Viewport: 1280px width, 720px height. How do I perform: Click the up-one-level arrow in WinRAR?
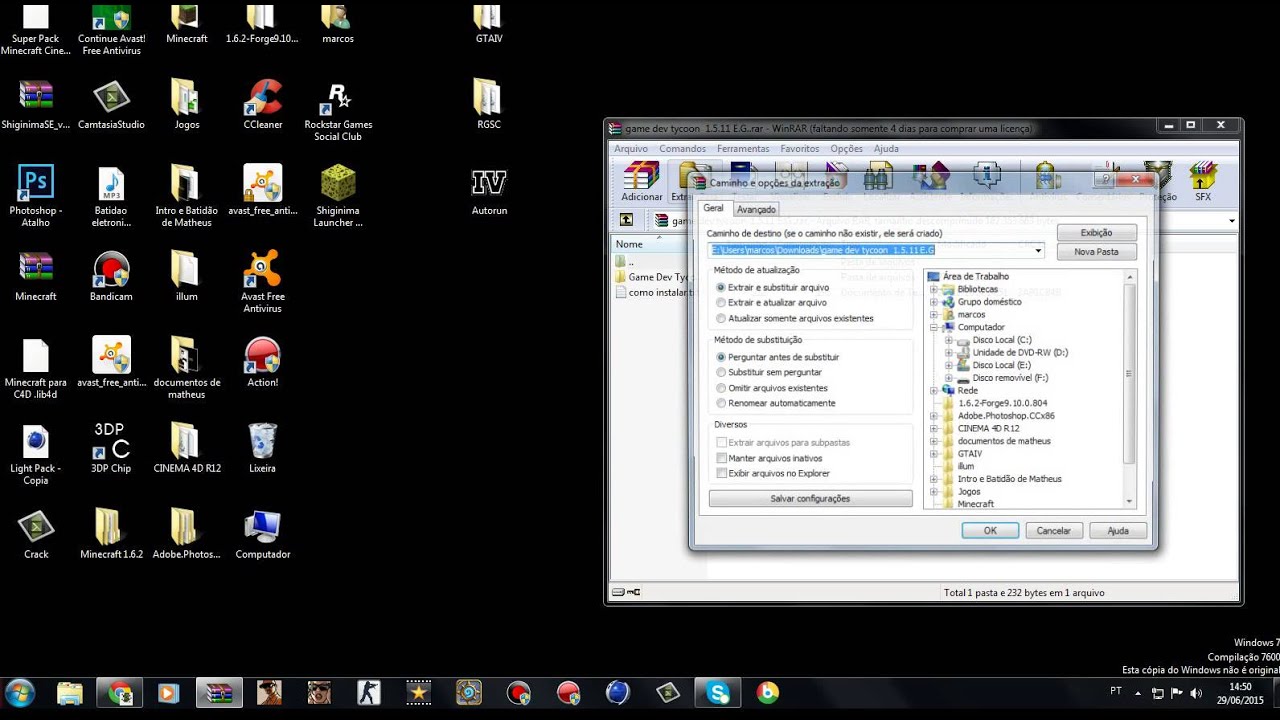point(626,220)
